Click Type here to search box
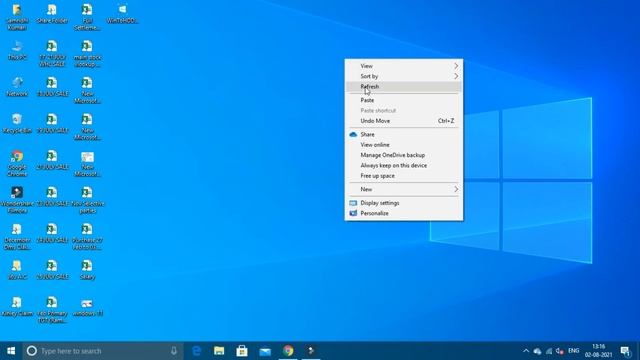Image resolution: width=640 pixels, height=360 pixels. (x=102, y=351)
